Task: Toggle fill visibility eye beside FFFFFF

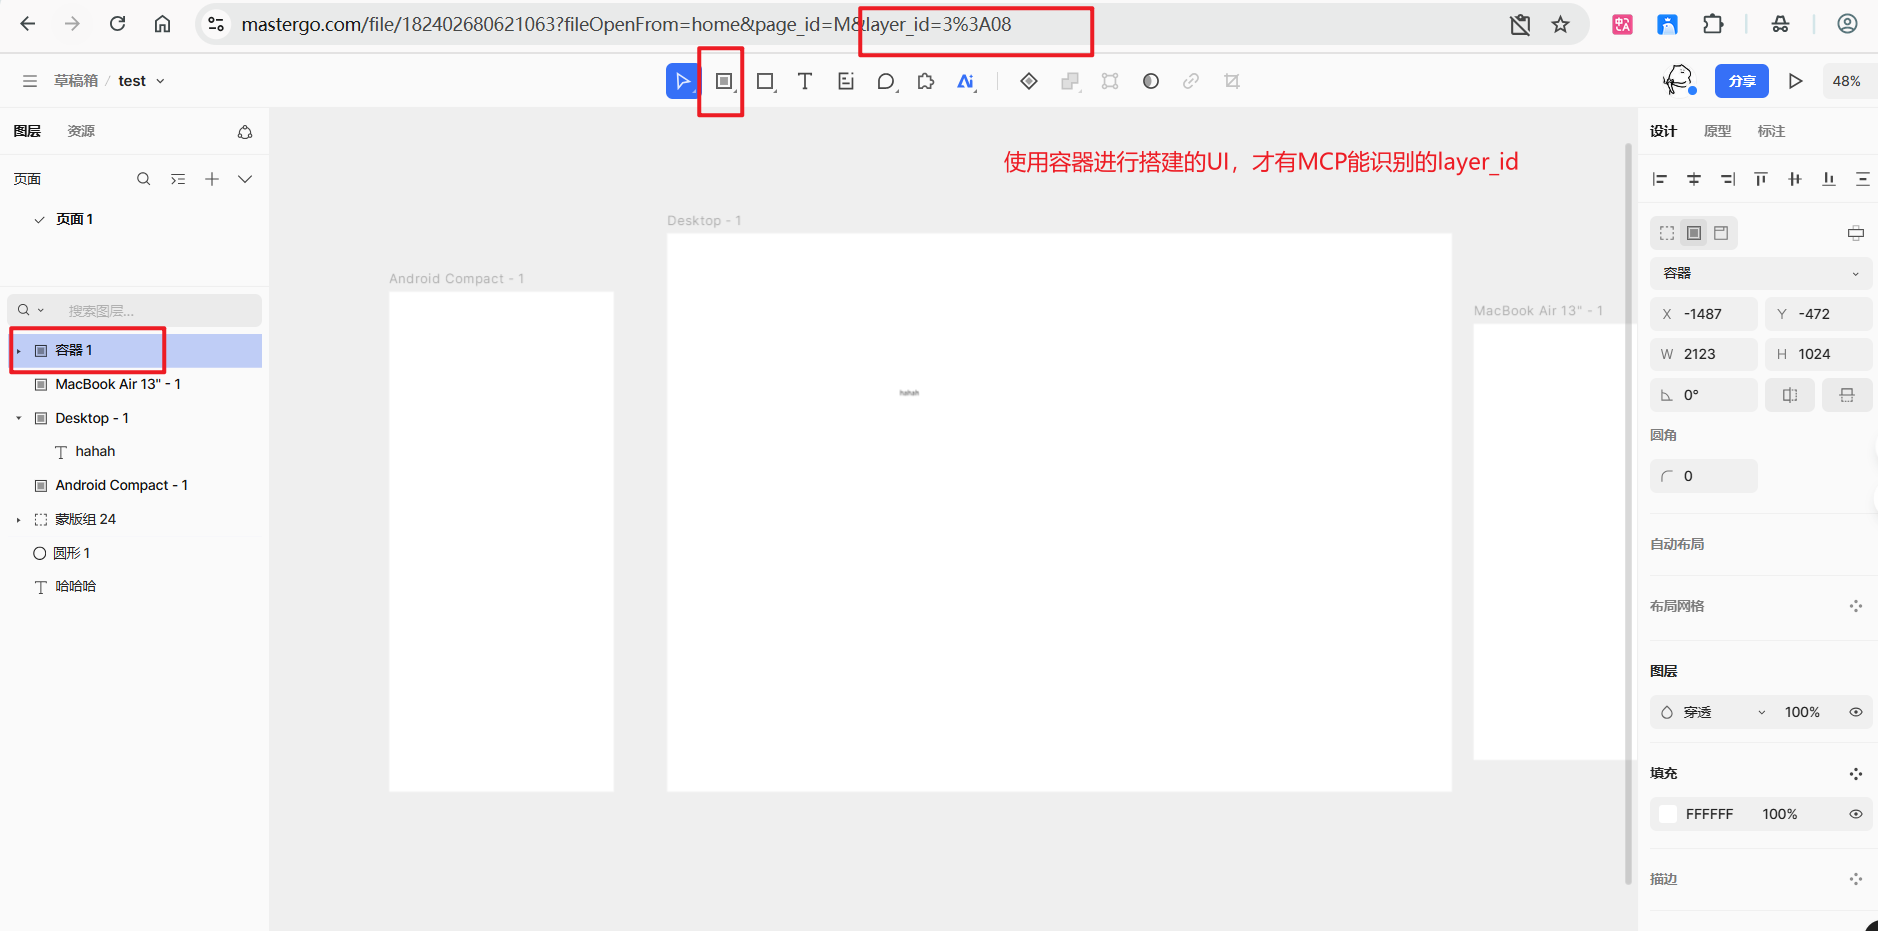Action: coord(1856,814)
